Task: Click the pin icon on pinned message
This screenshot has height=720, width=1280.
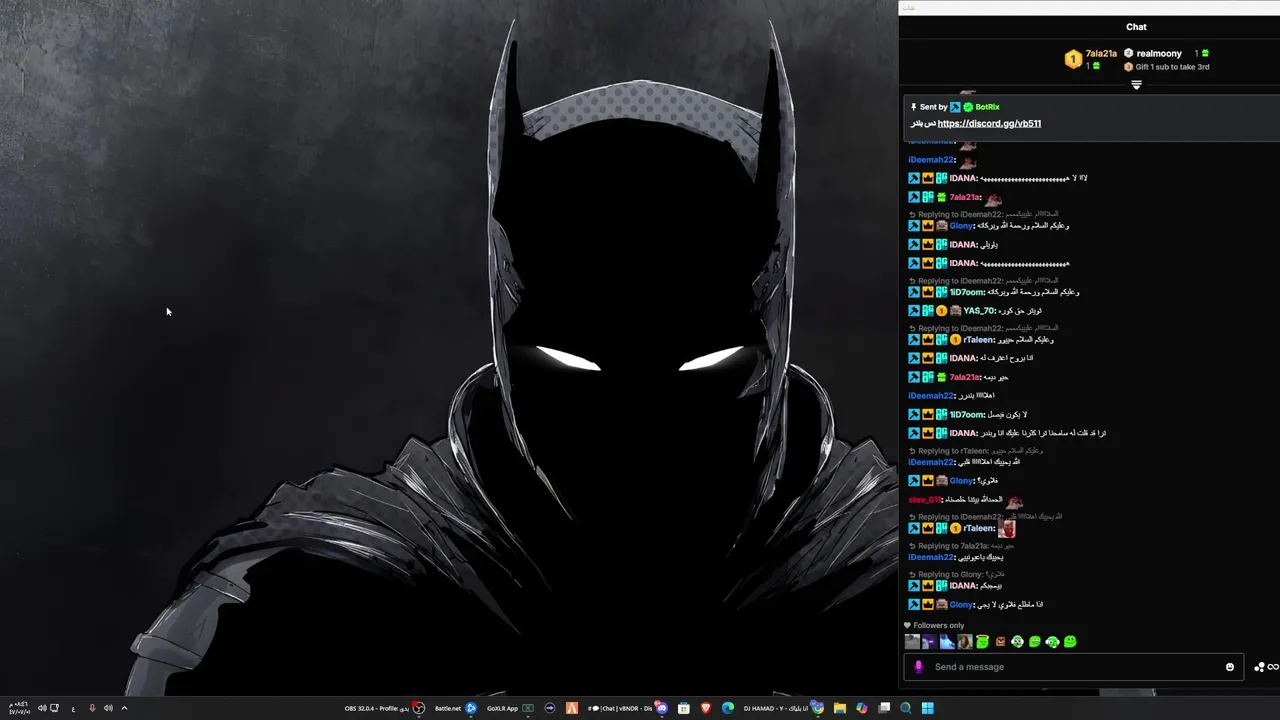Action: click(x=913, y=107)
